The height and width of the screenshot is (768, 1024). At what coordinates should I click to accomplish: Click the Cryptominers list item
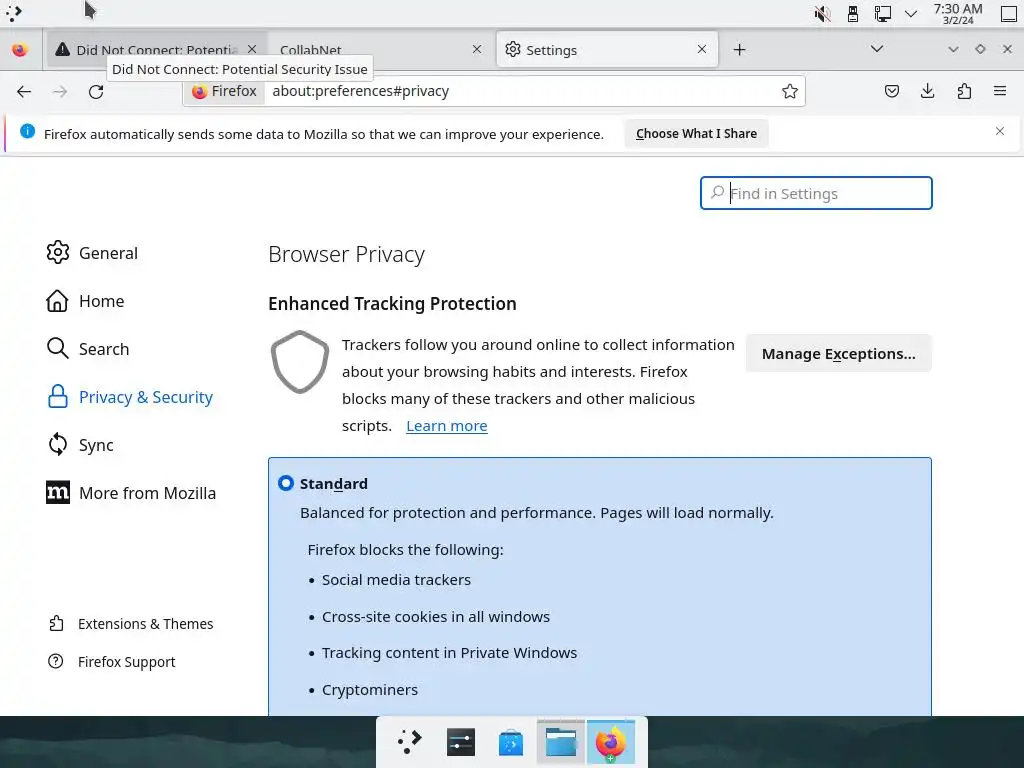pos(370,690)
